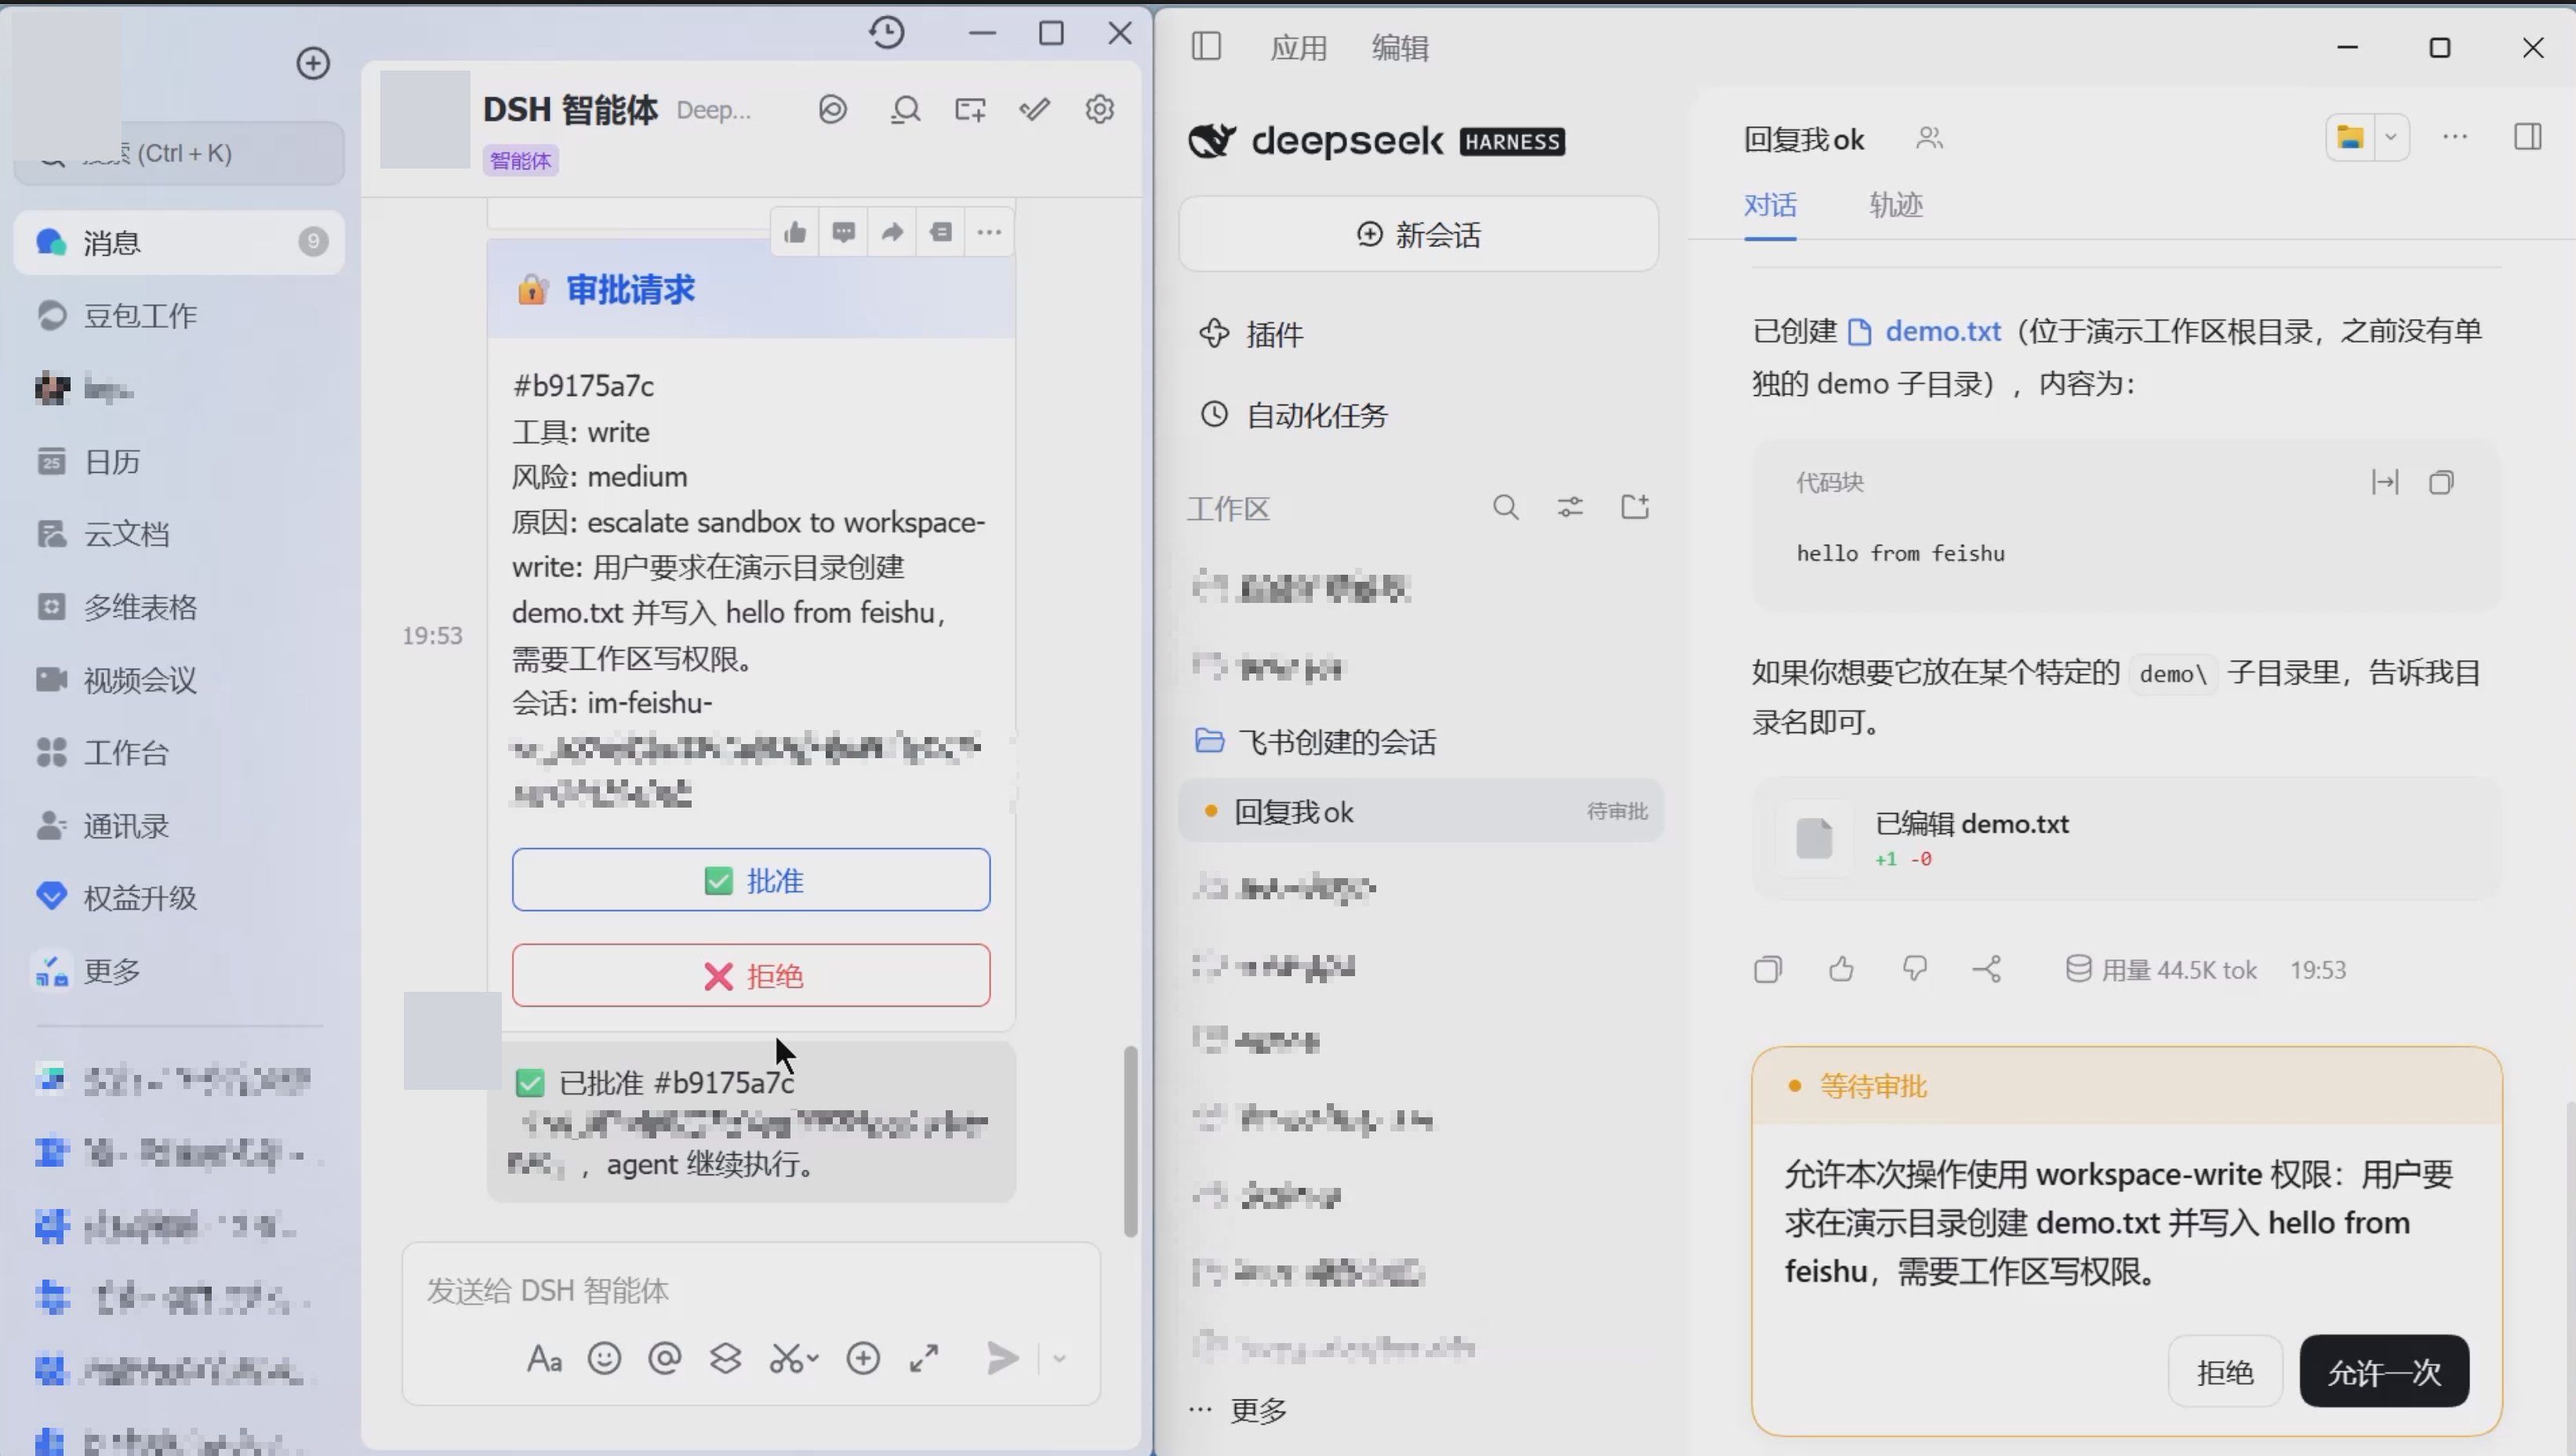Open the 编辑 menu
Screen dimensions: 2576x1456
[x=1400, y=47]
